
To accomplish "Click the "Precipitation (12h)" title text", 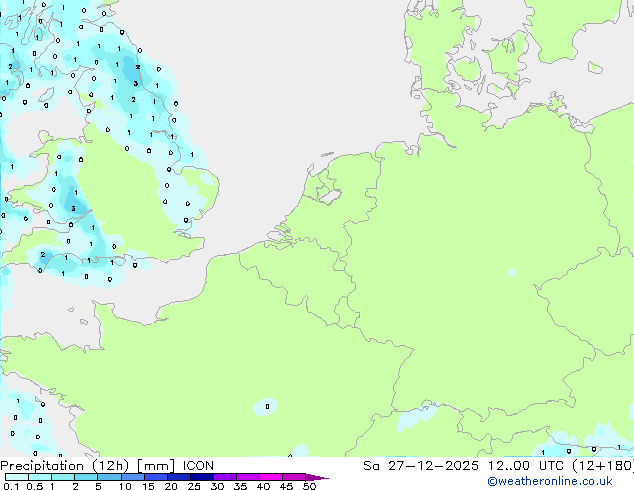I will coord(64,466).
